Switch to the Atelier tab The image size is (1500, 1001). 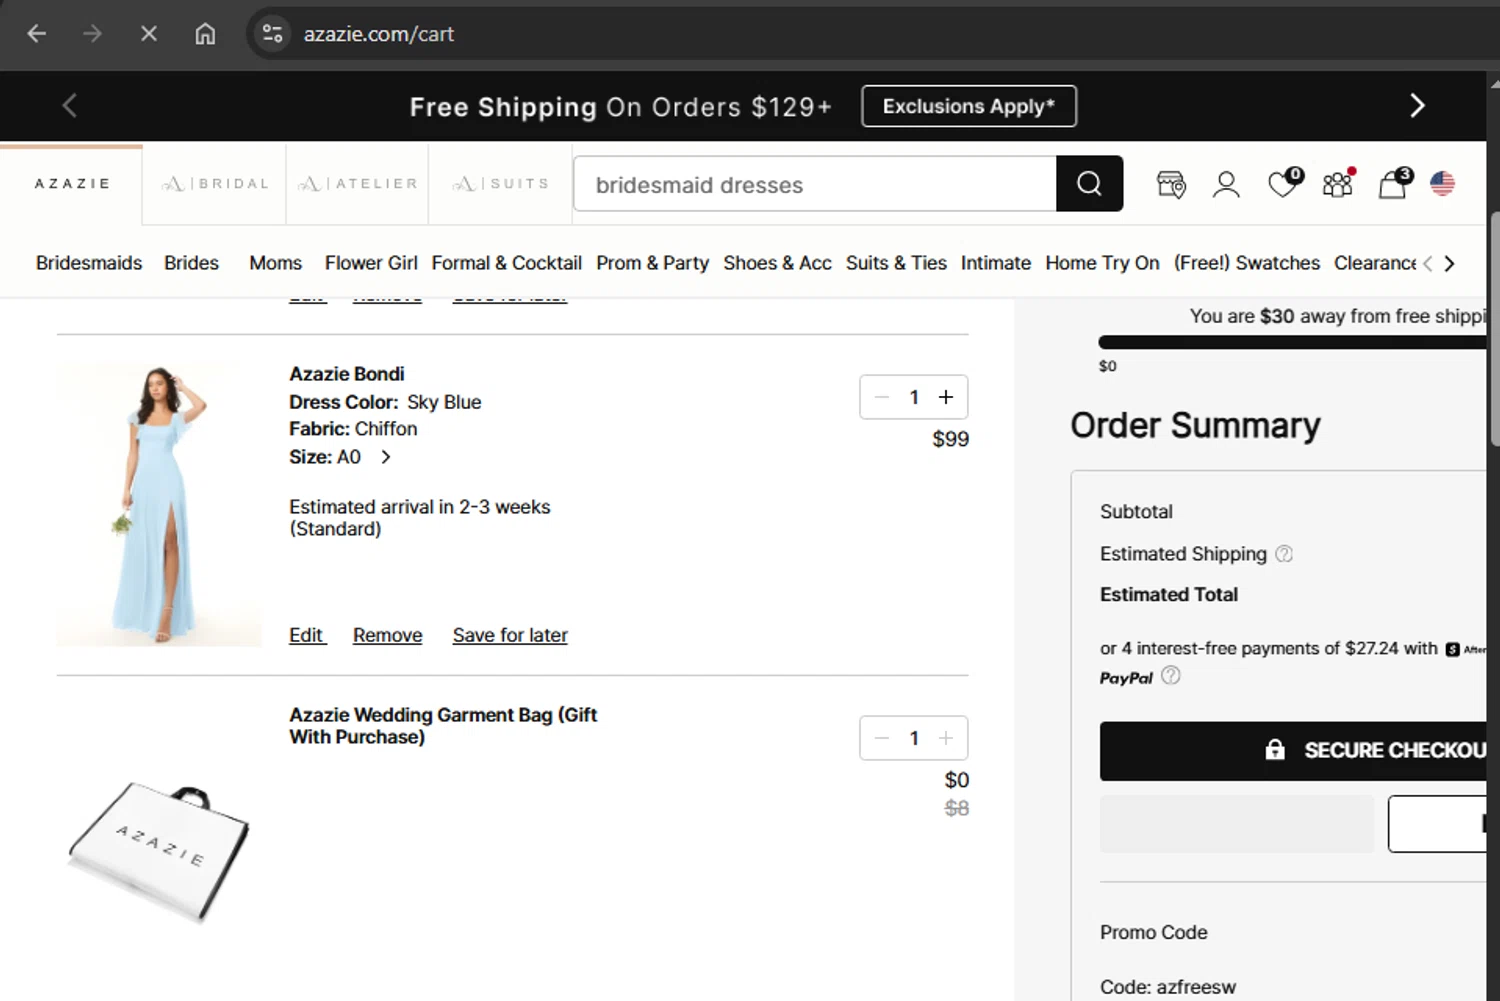358,184
